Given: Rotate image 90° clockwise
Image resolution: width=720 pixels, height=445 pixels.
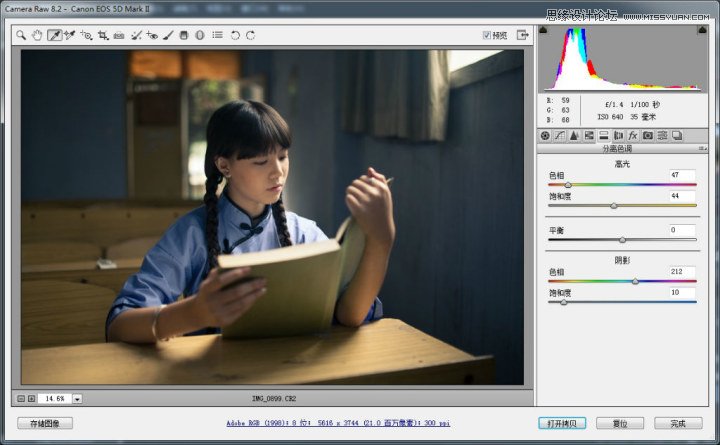Looking at the screenshot, I should 251,35.
